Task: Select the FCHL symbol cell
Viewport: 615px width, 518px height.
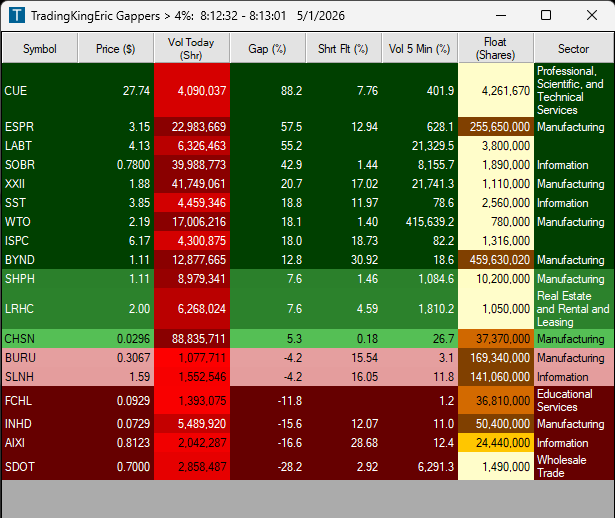Action: 40,400
